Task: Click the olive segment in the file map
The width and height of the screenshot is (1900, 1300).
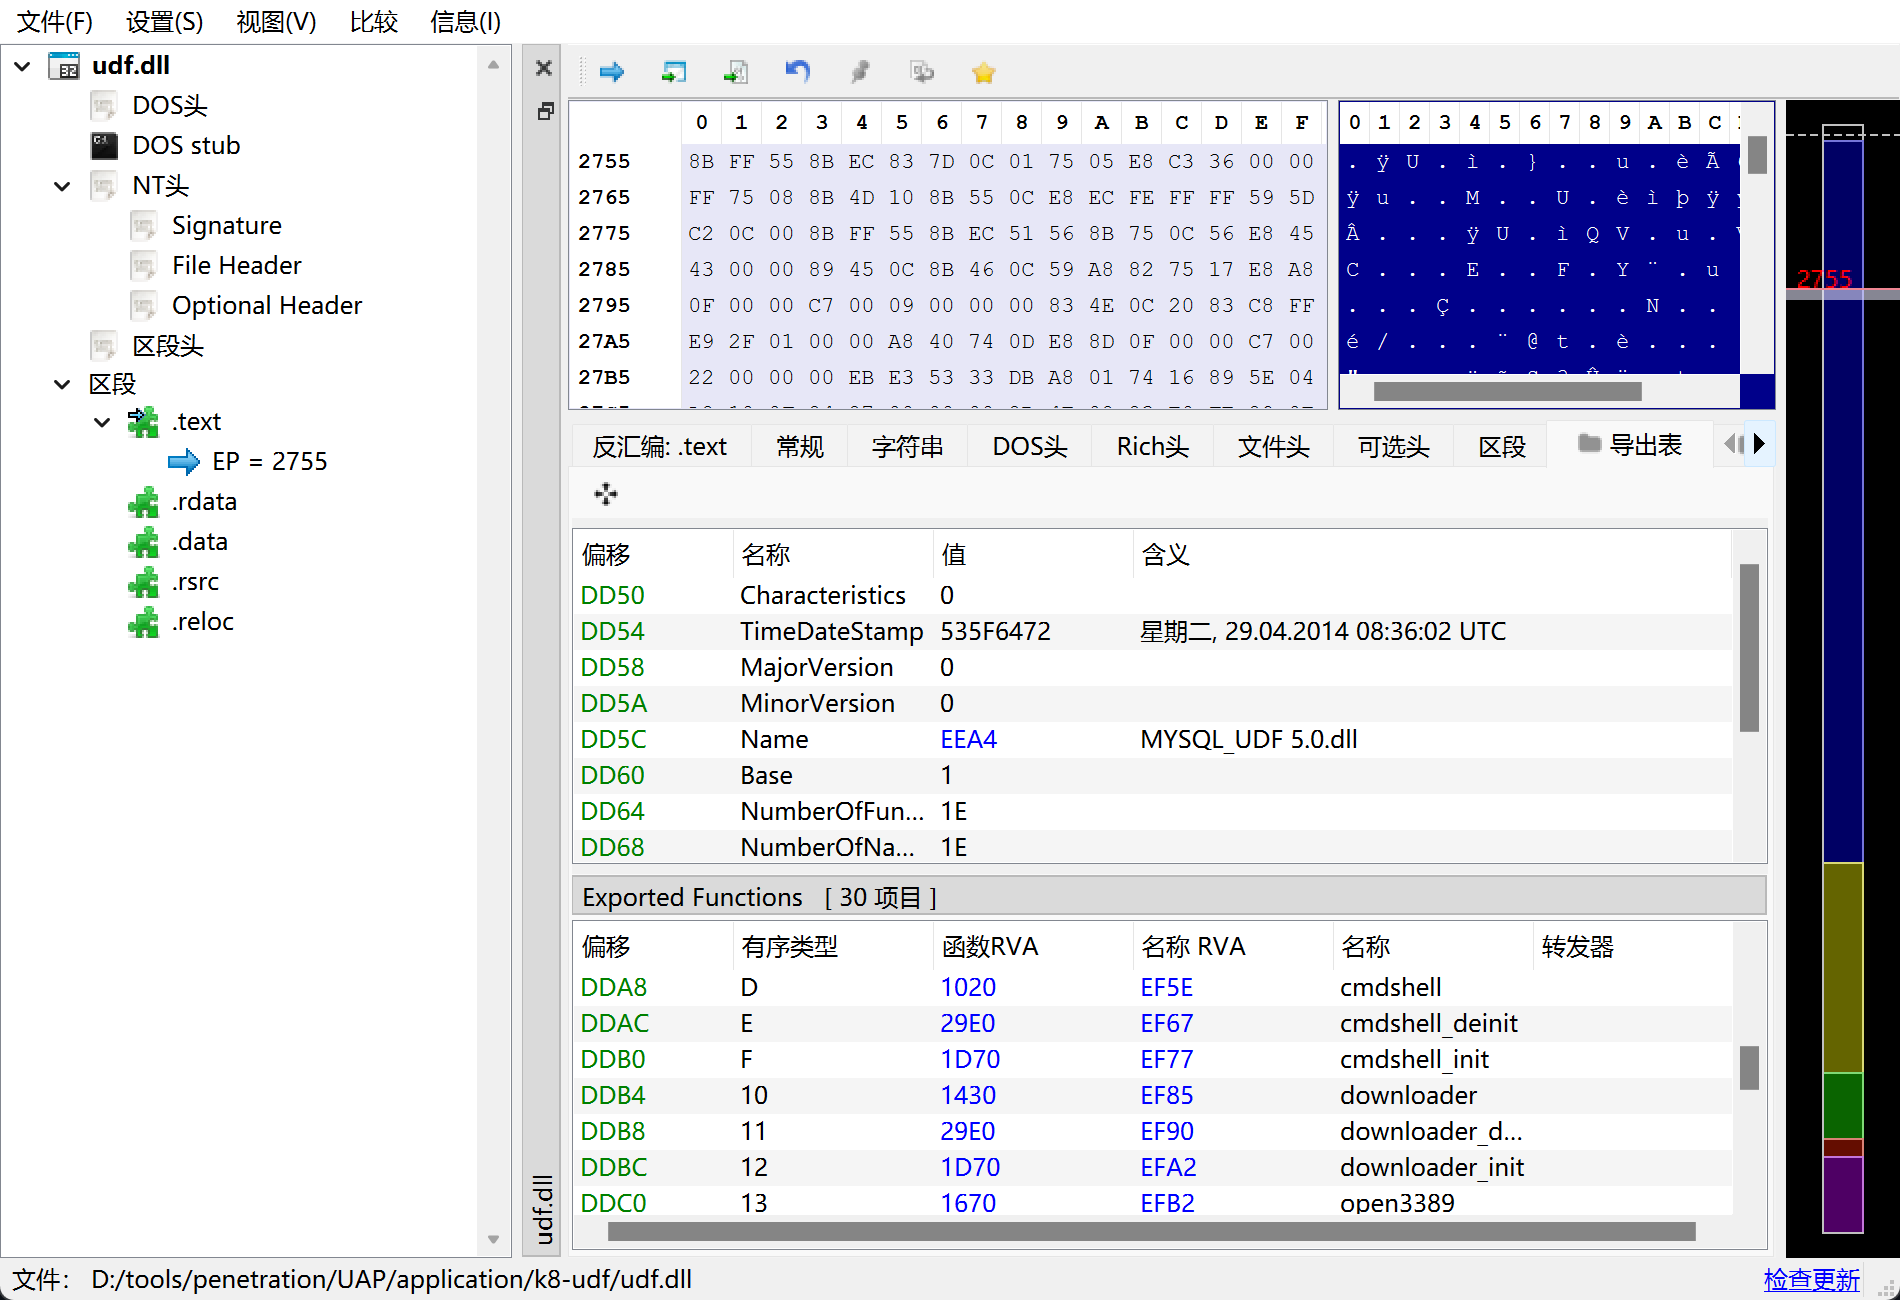Action: coord(1842,967)
